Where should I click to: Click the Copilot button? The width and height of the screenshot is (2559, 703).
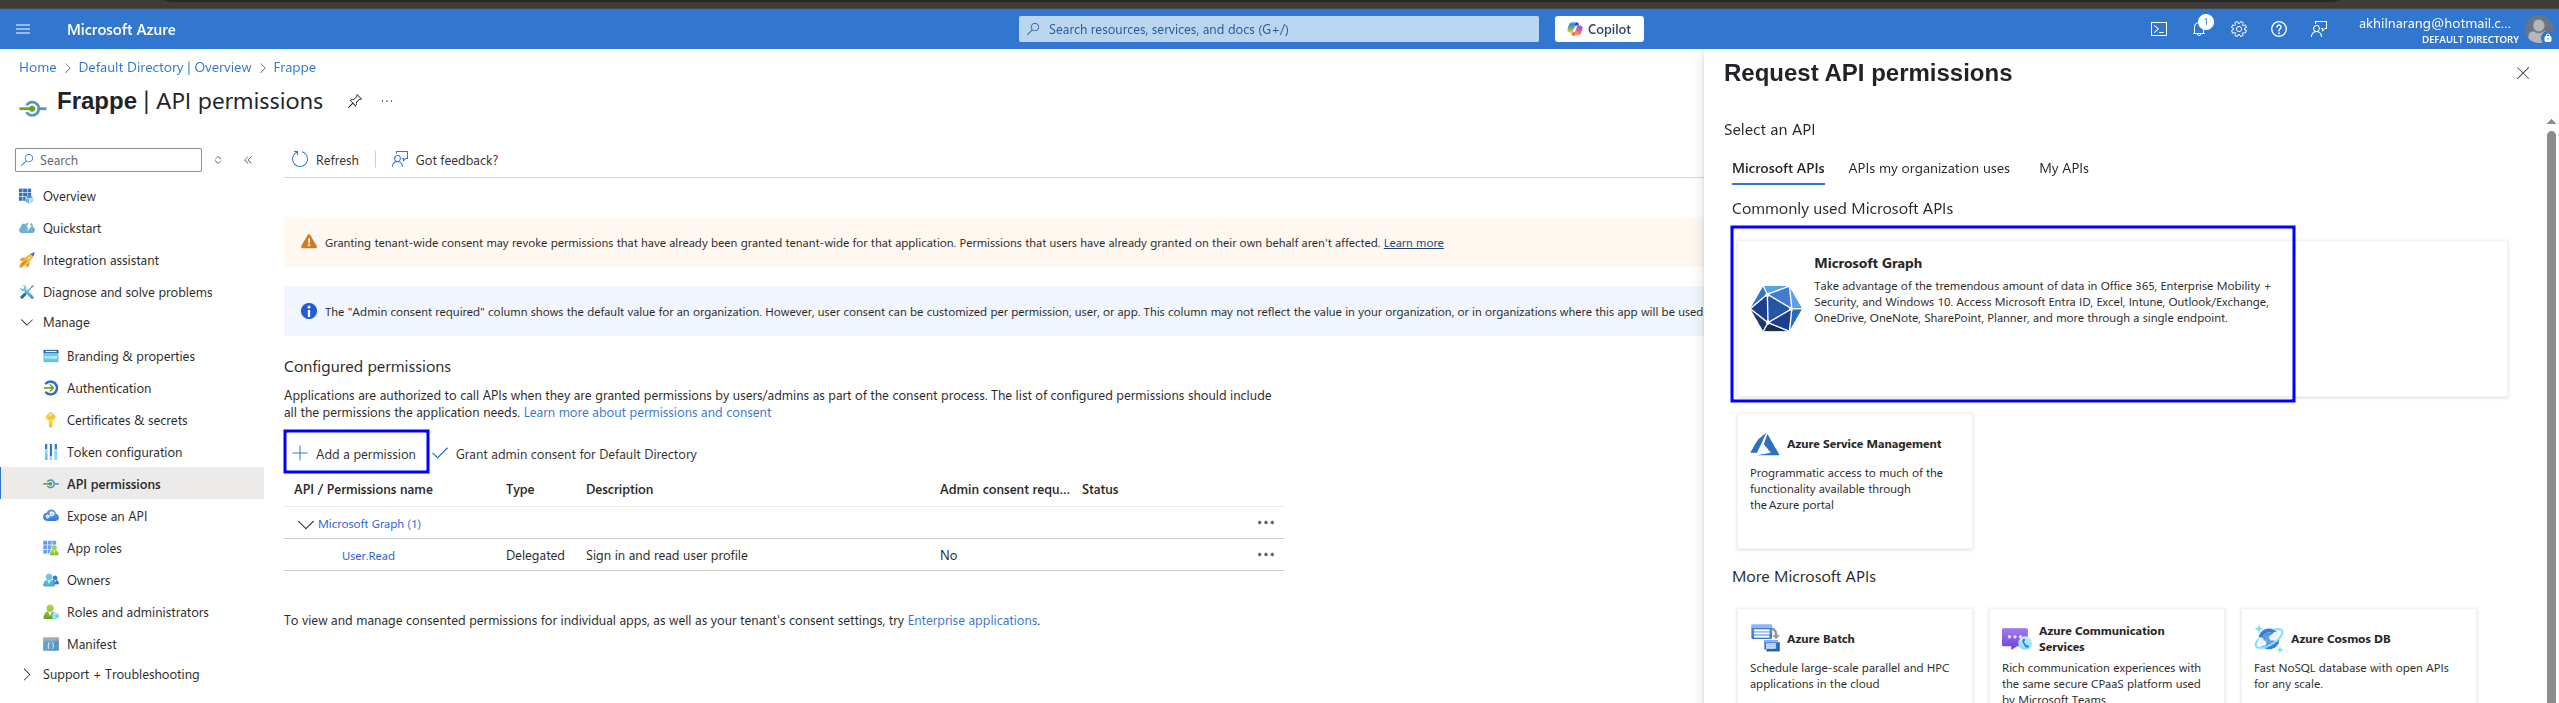[x=1599, y=29]
